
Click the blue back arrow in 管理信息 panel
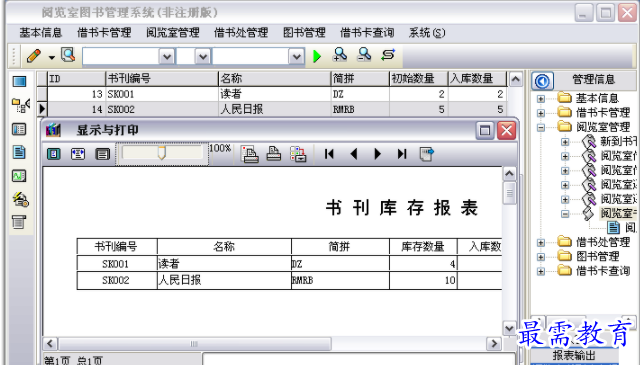point(542,81)
